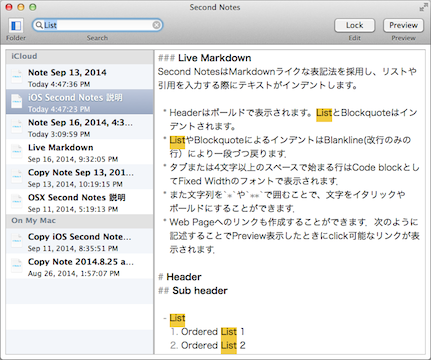Open the Live Markdown note in list
431x360 pixels.
79,152
